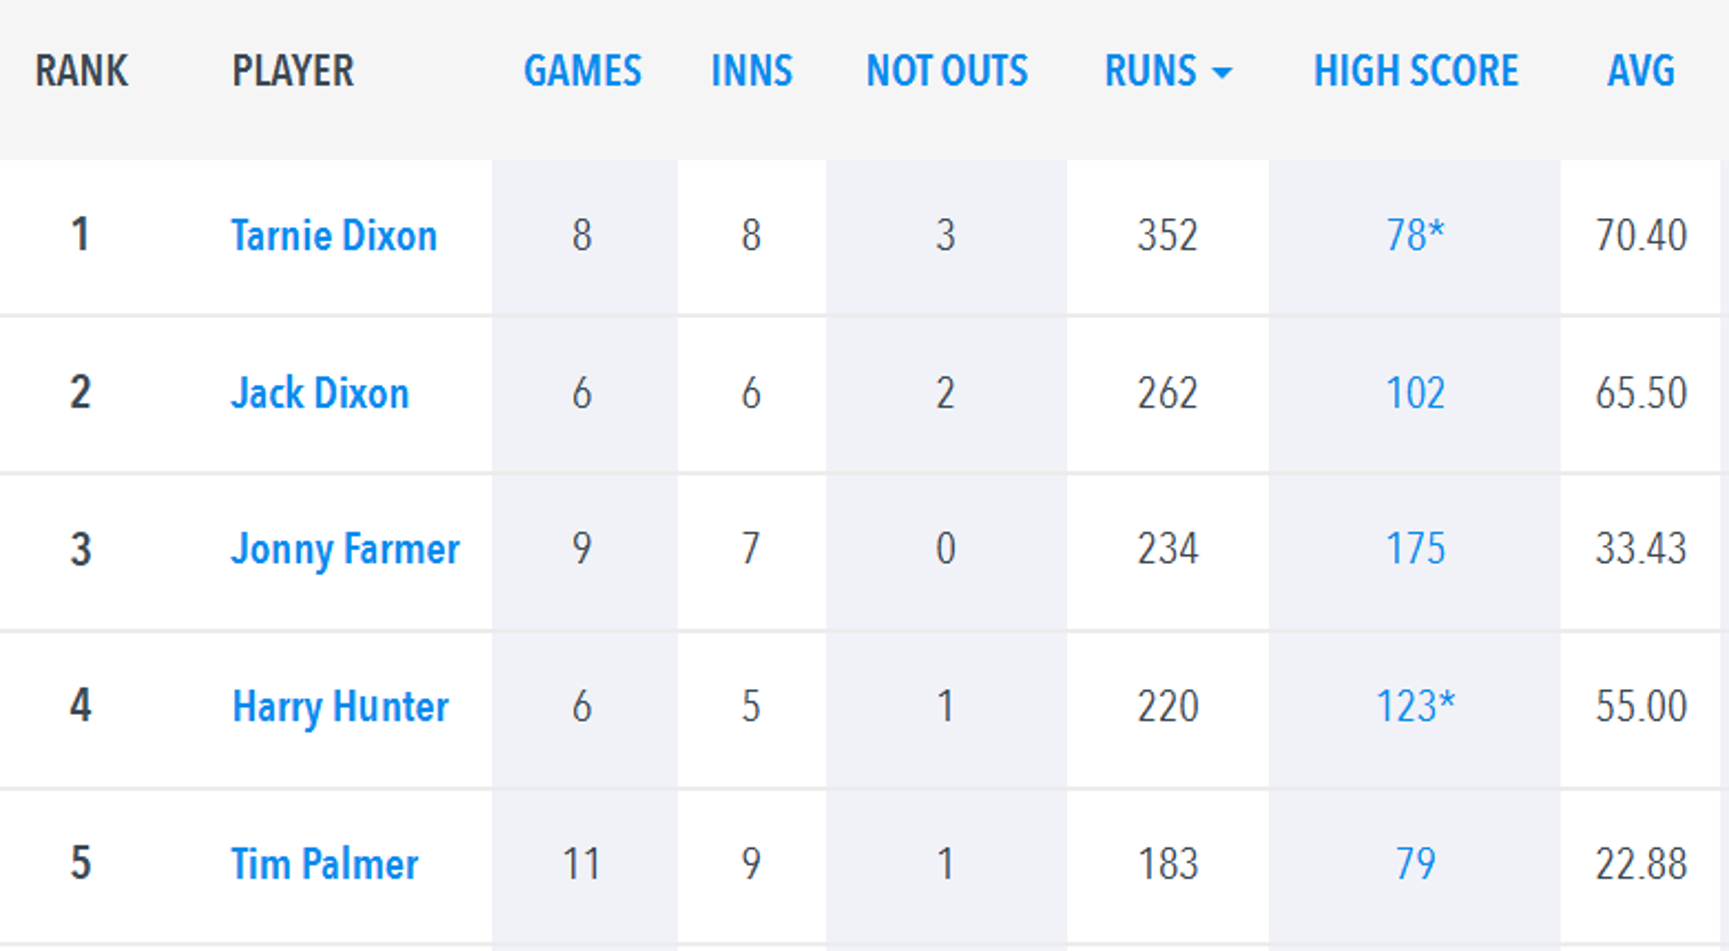Click the RUNS column header text
The image size is (1729, 951).
point(1150,71)
